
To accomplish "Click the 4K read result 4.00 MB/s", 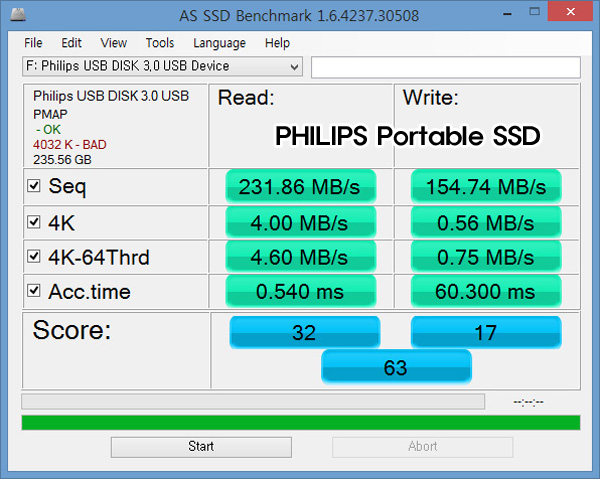I will click(301, 223).
